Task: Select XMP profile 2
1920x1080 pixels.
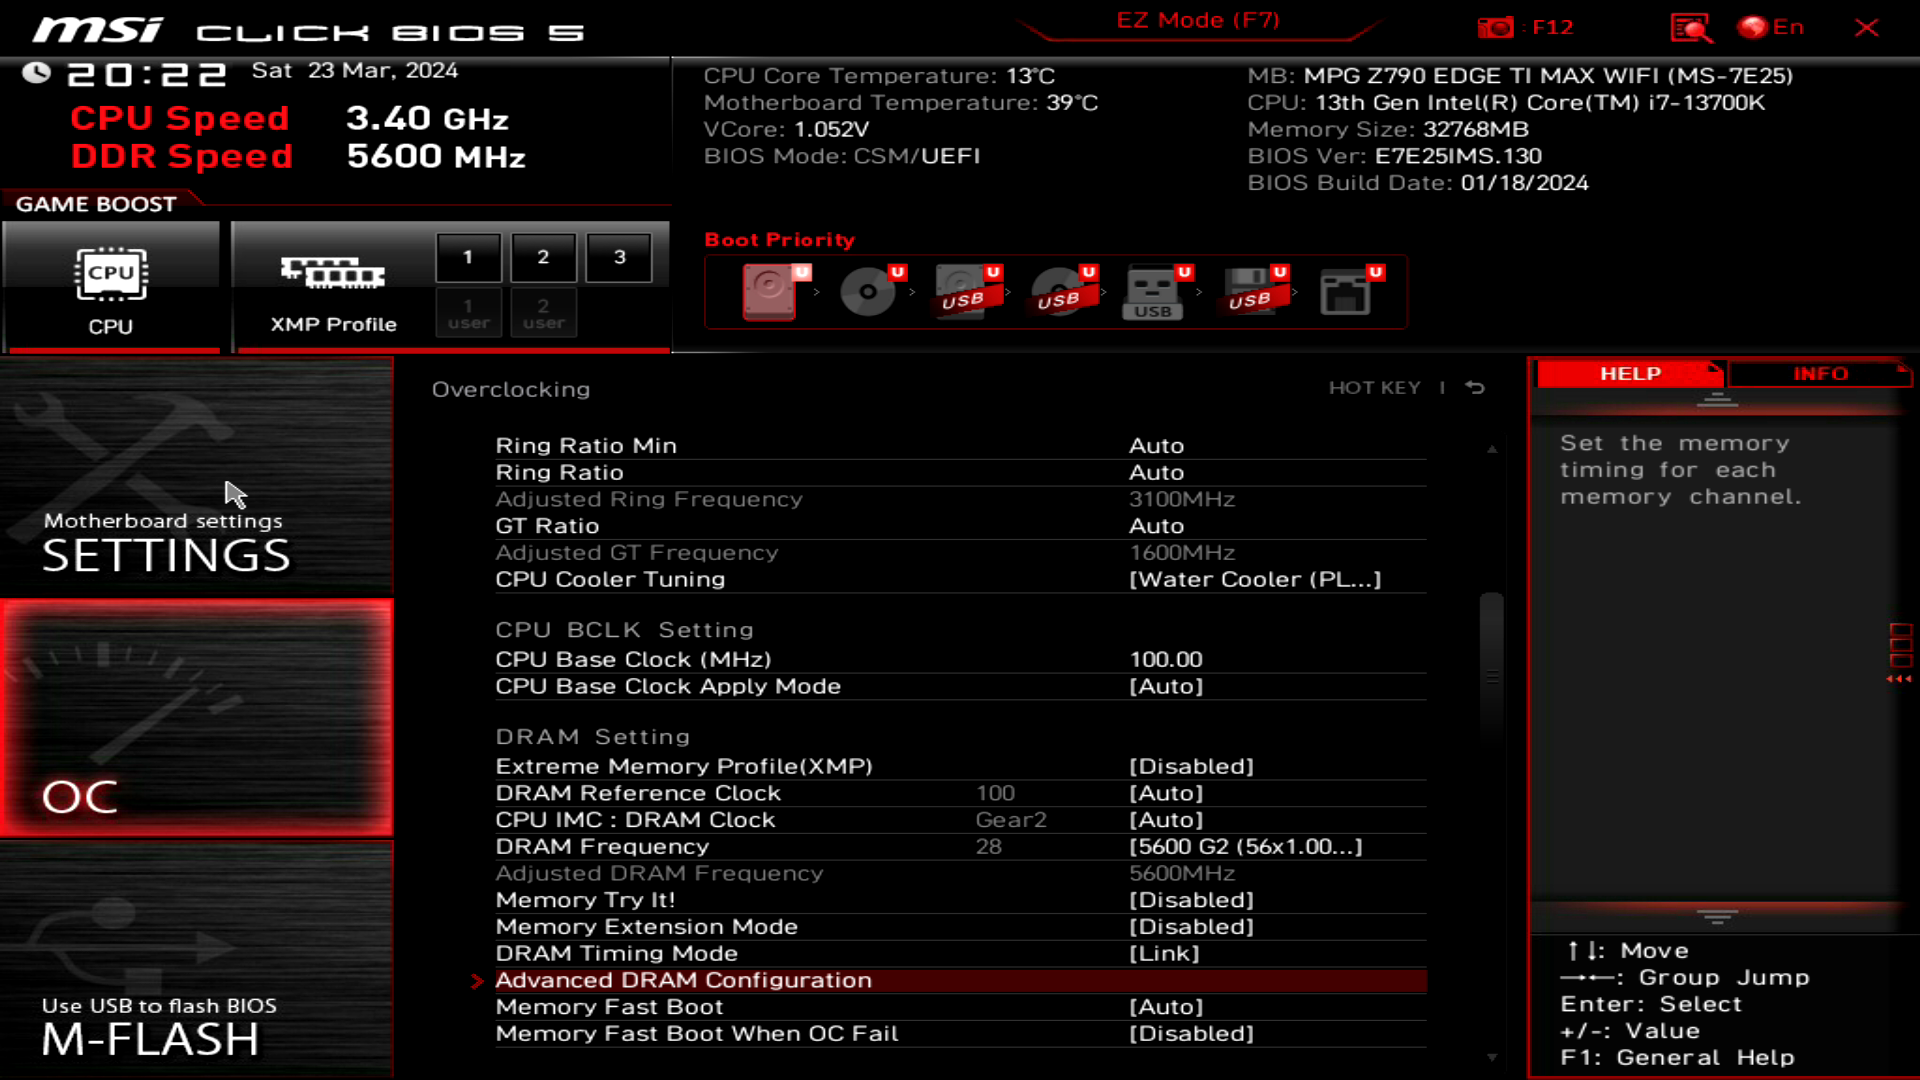Action: click(x=543, y=257)
